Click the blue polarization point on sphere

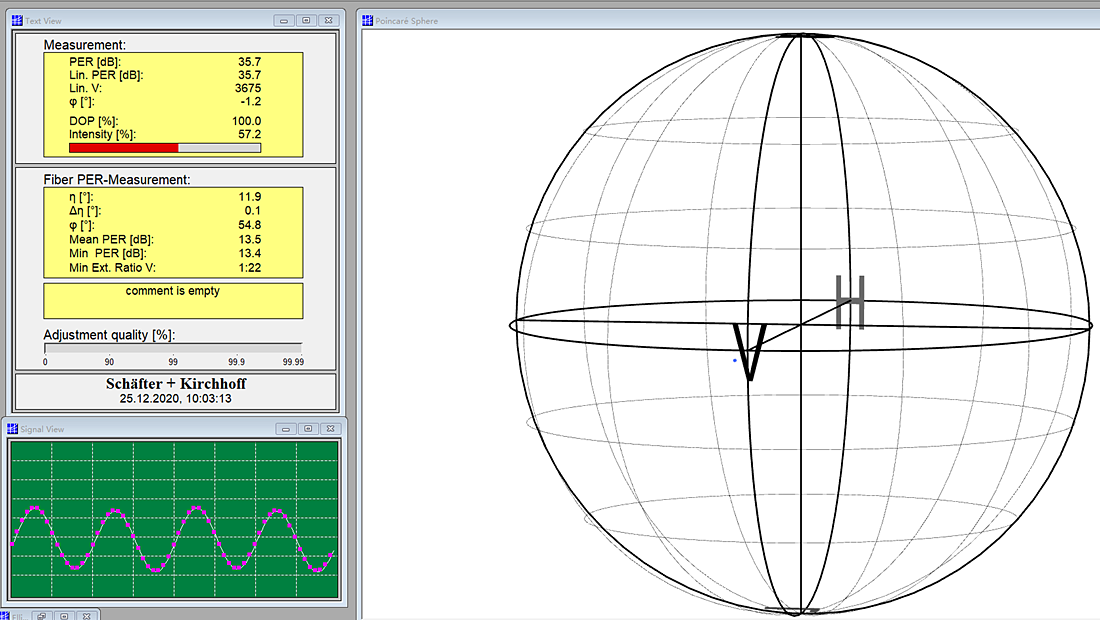pyautogui.click(x=735, y=361)
